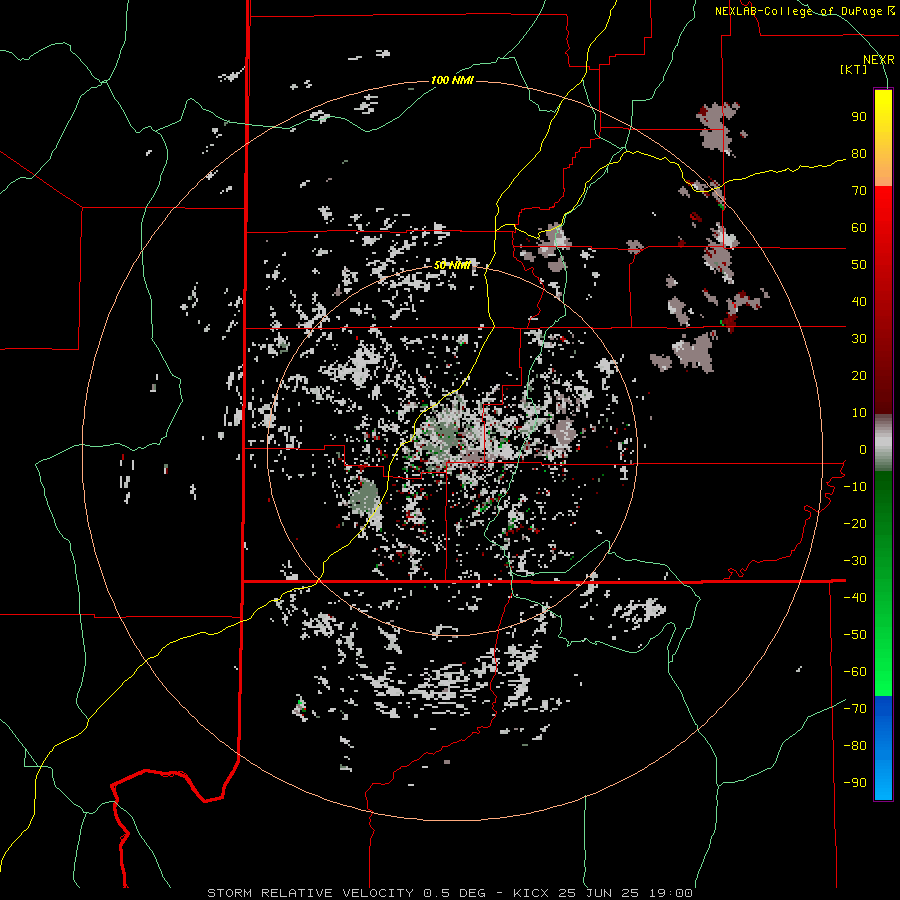Click the positive 70 knots scale value
The image size is (900, 900).
859,191
